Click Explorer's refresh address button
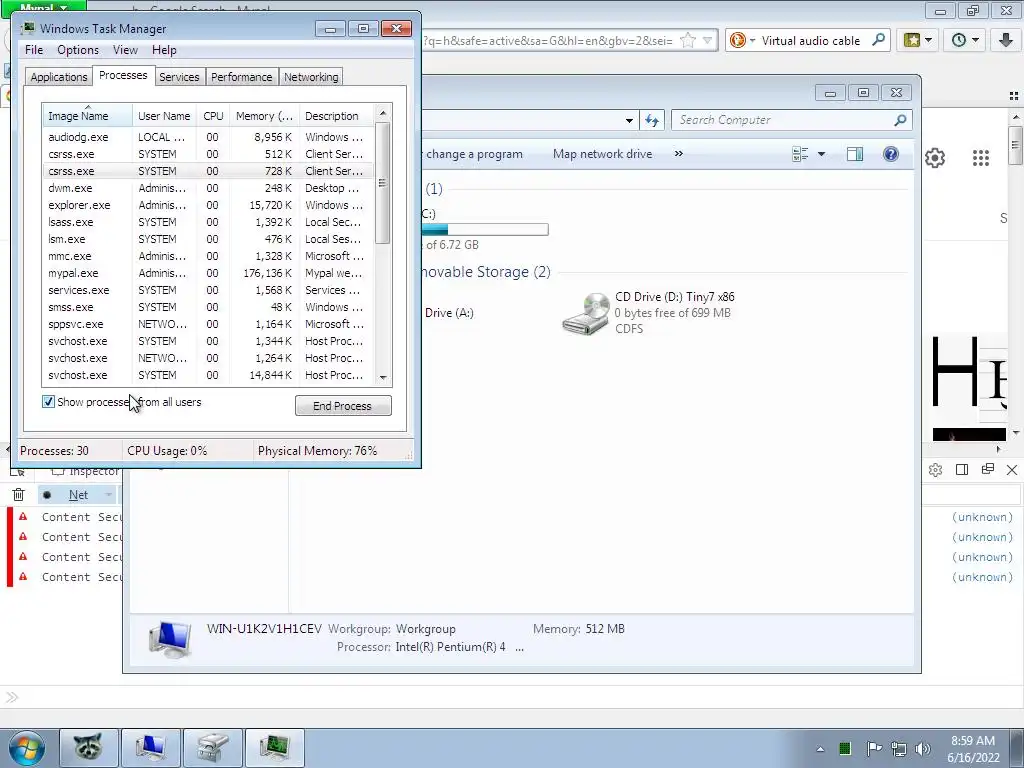1024x768 pixels. 652,120
